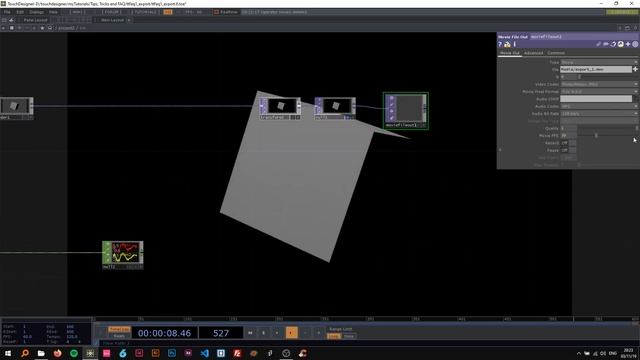Open the operator help question-mark icon
The width and height of the screenshot is (640, 360).
(500, 44)
